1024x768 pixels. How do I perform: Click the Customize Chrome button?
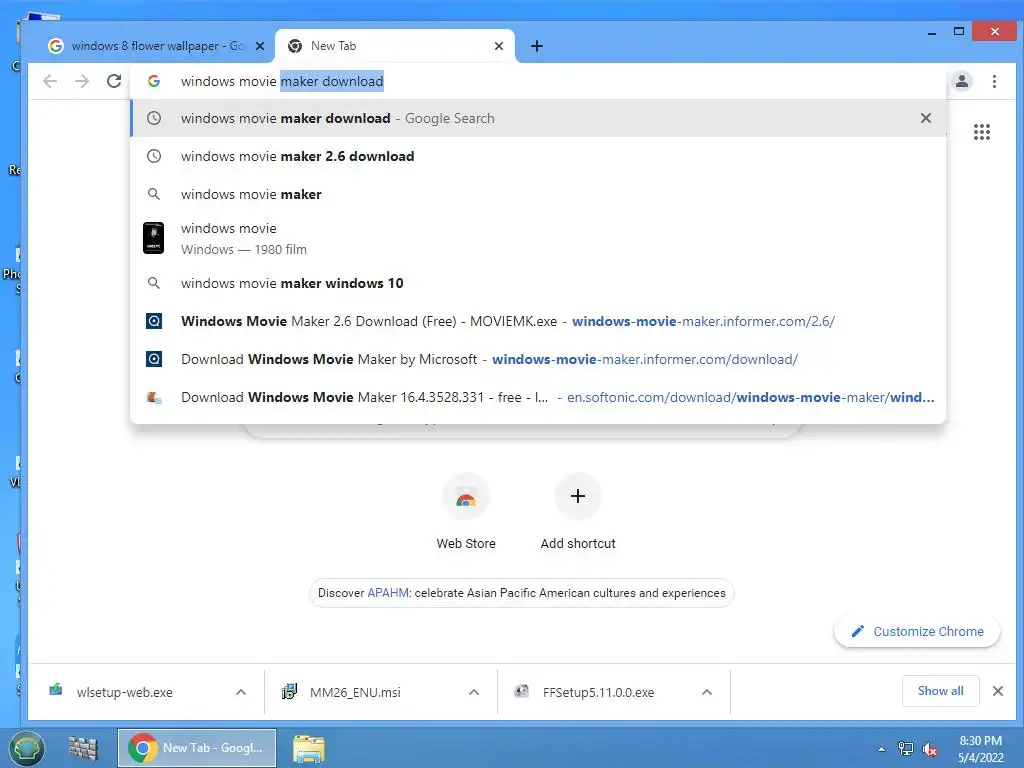point(917,632)
